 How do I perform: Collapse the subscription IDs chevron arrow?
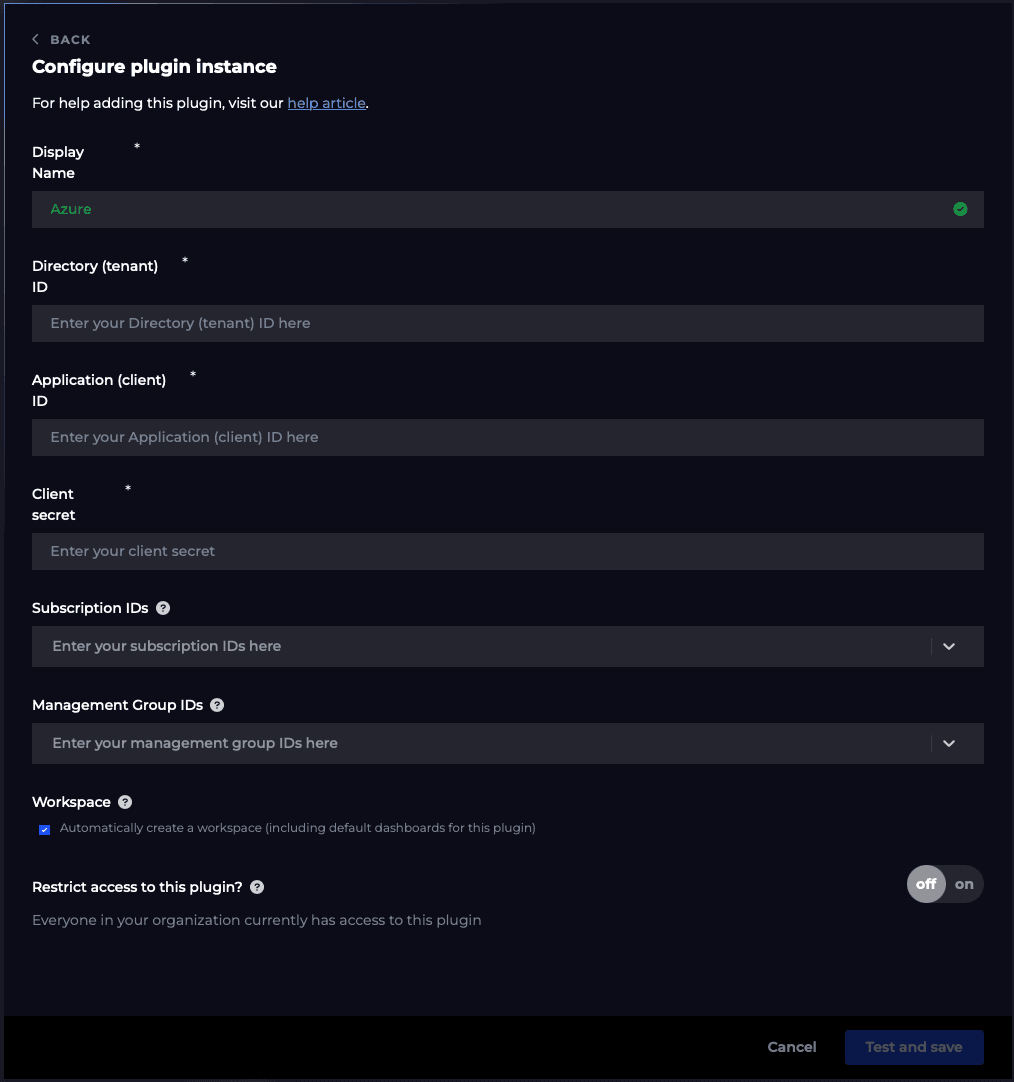(948, 646)
